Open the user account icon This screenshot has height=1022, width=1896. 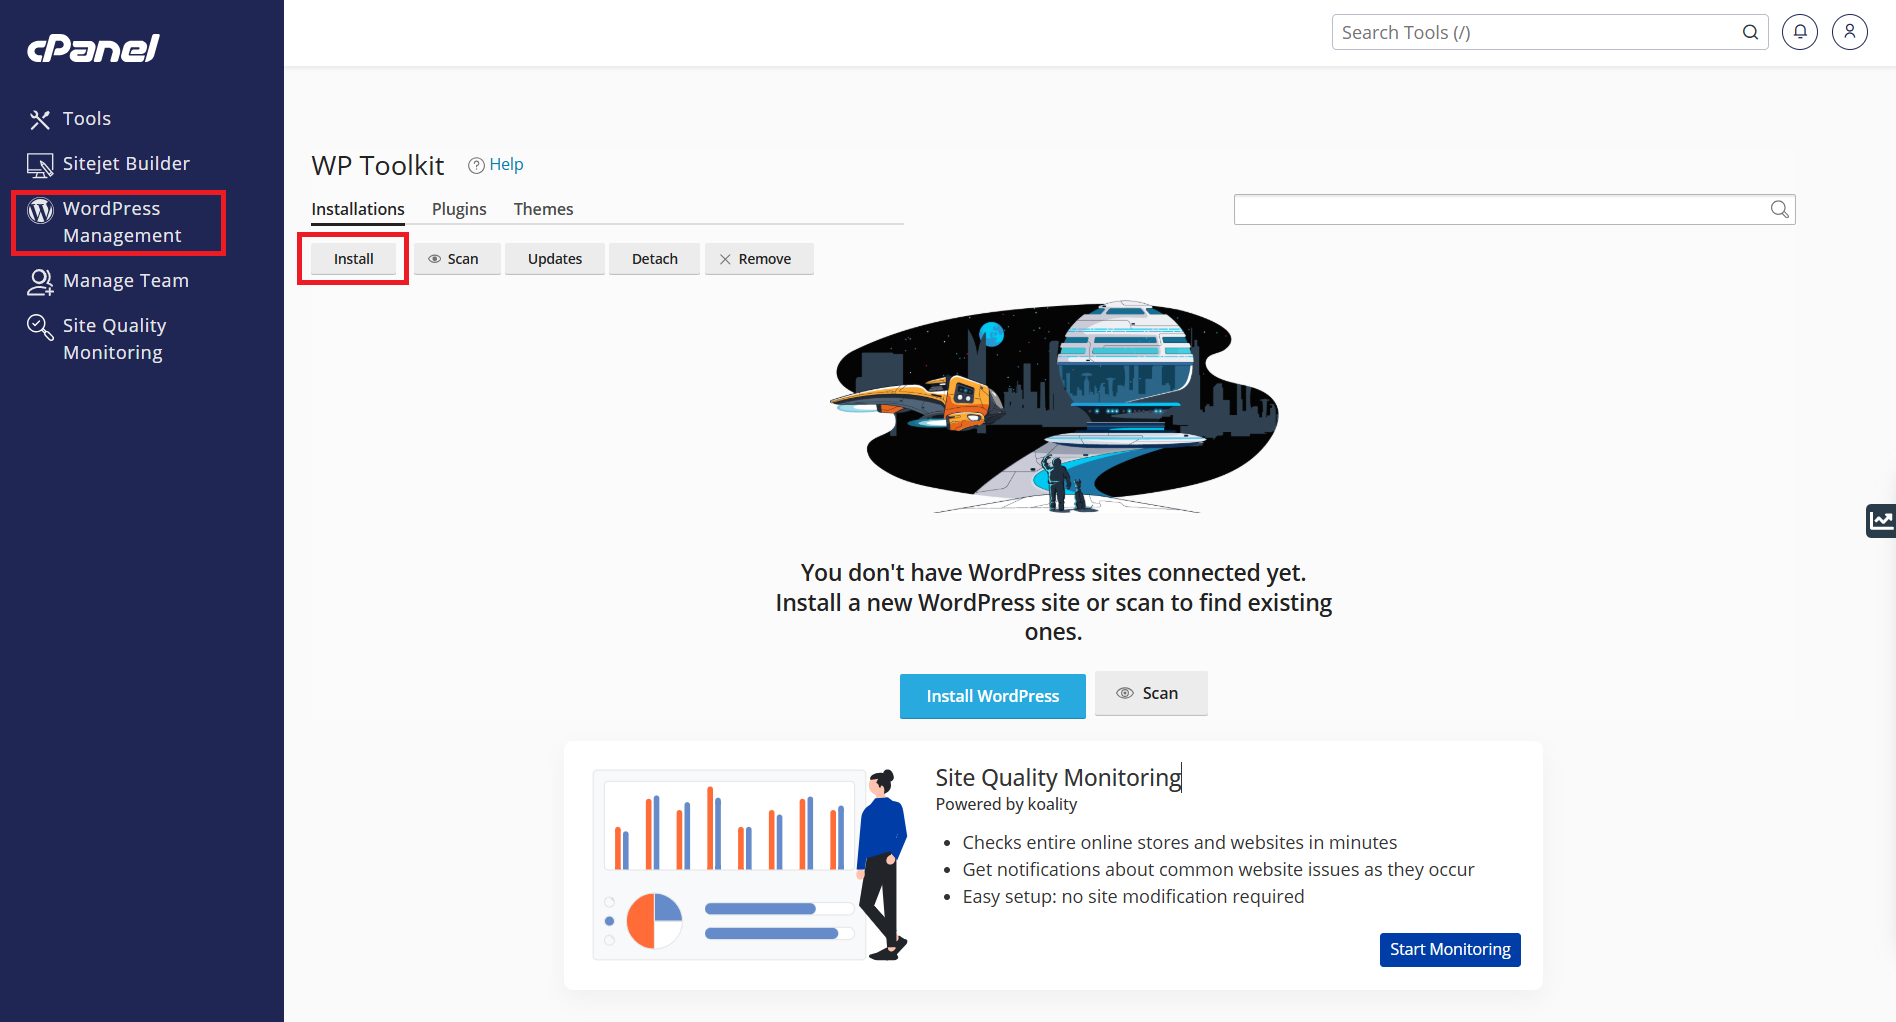[x=1850, y=32]
